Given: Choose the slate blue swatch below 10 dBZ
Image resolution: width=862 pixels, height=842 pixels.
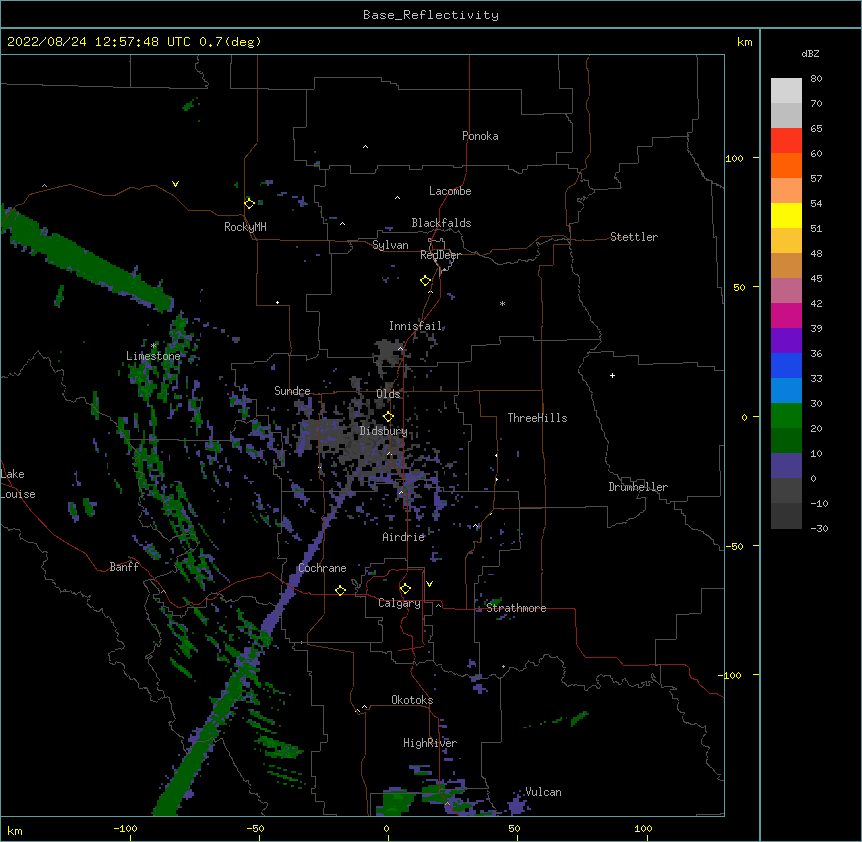Looking at the screenshot, I should click(x=786, y=466).
